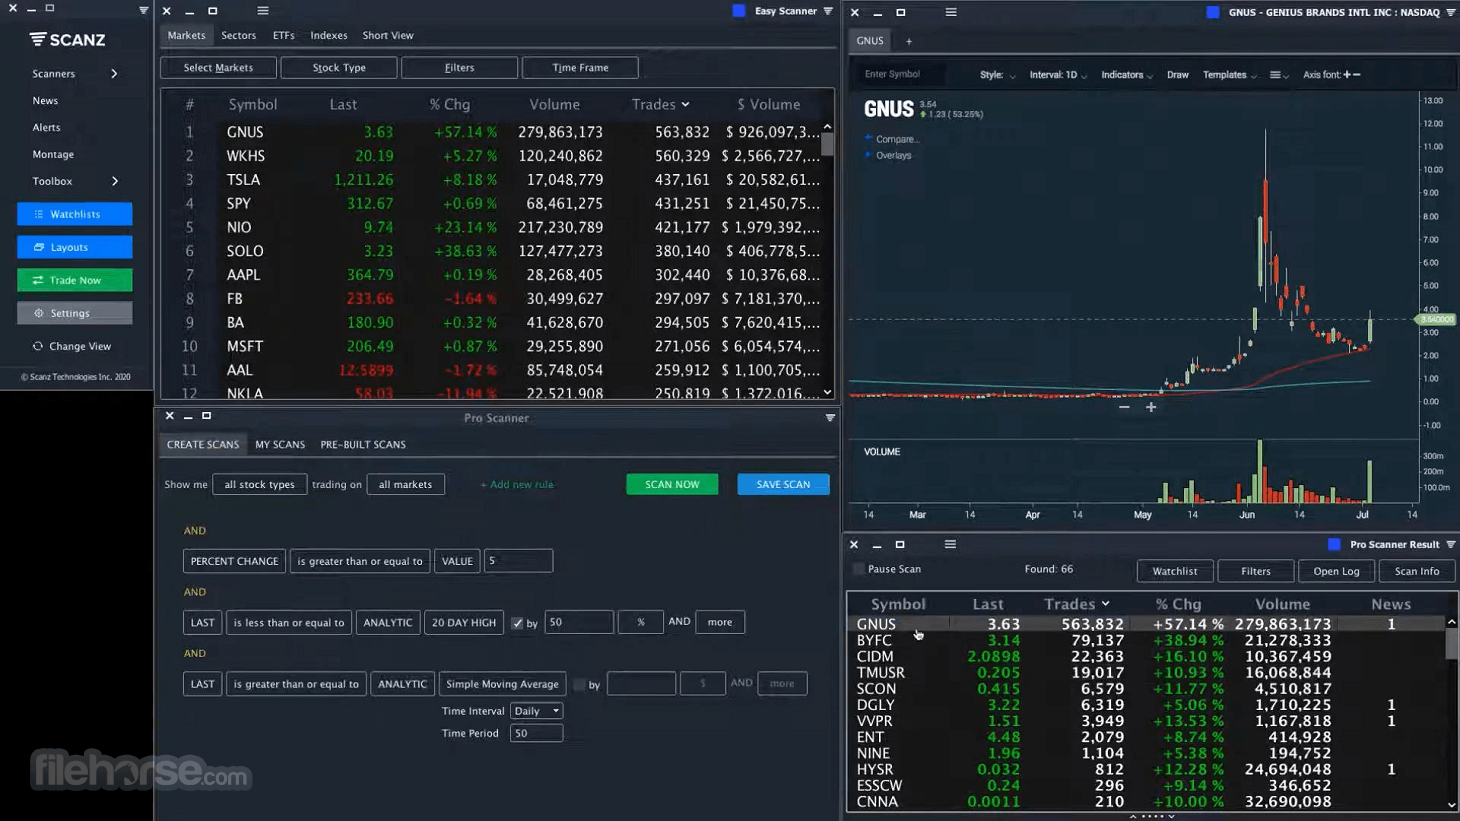Click Trade Now arrows icon

[38, 280]
